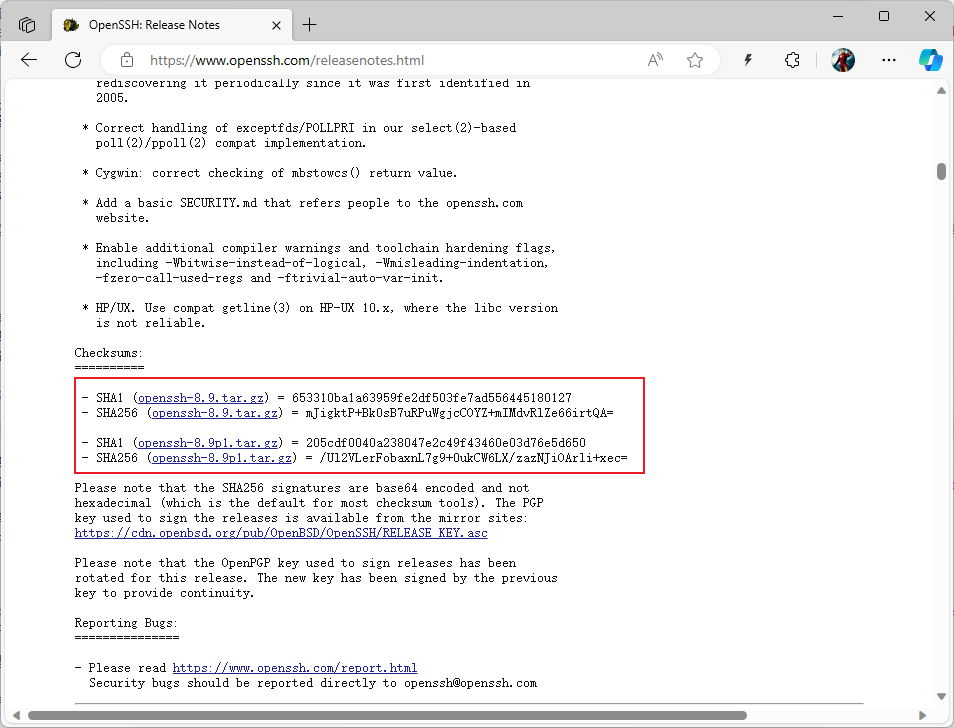Refresh the release notes page
954x728 pixels.
coord(73,60)
